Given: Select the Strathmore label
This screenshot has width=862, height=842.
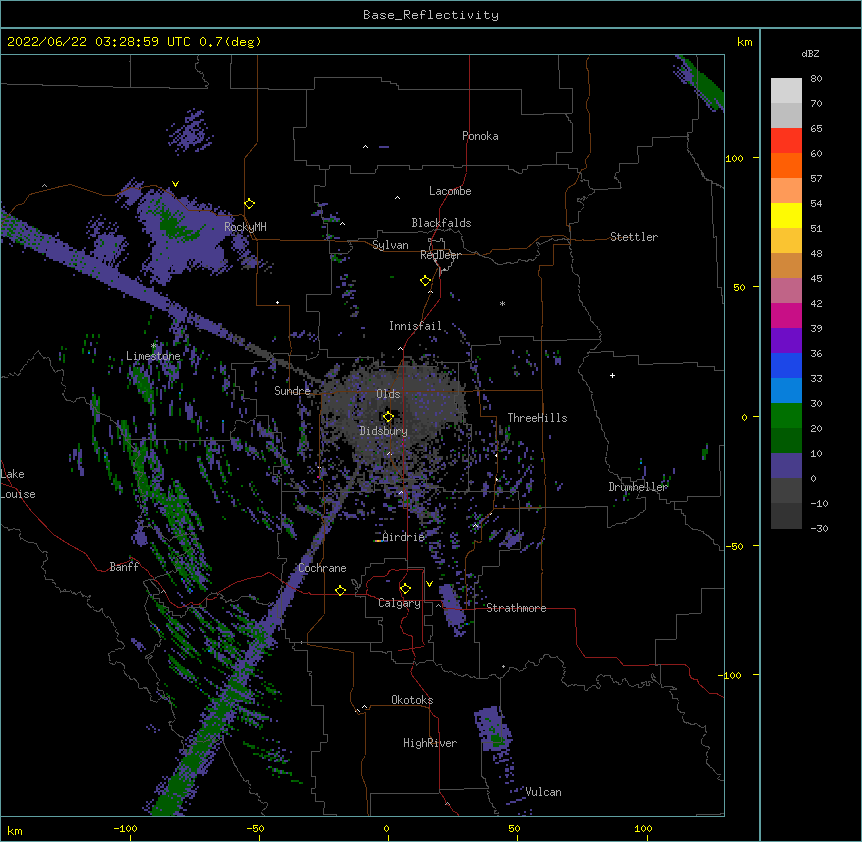Looking at the screenshot, I should pyautogui.click(x=516, y=608).
